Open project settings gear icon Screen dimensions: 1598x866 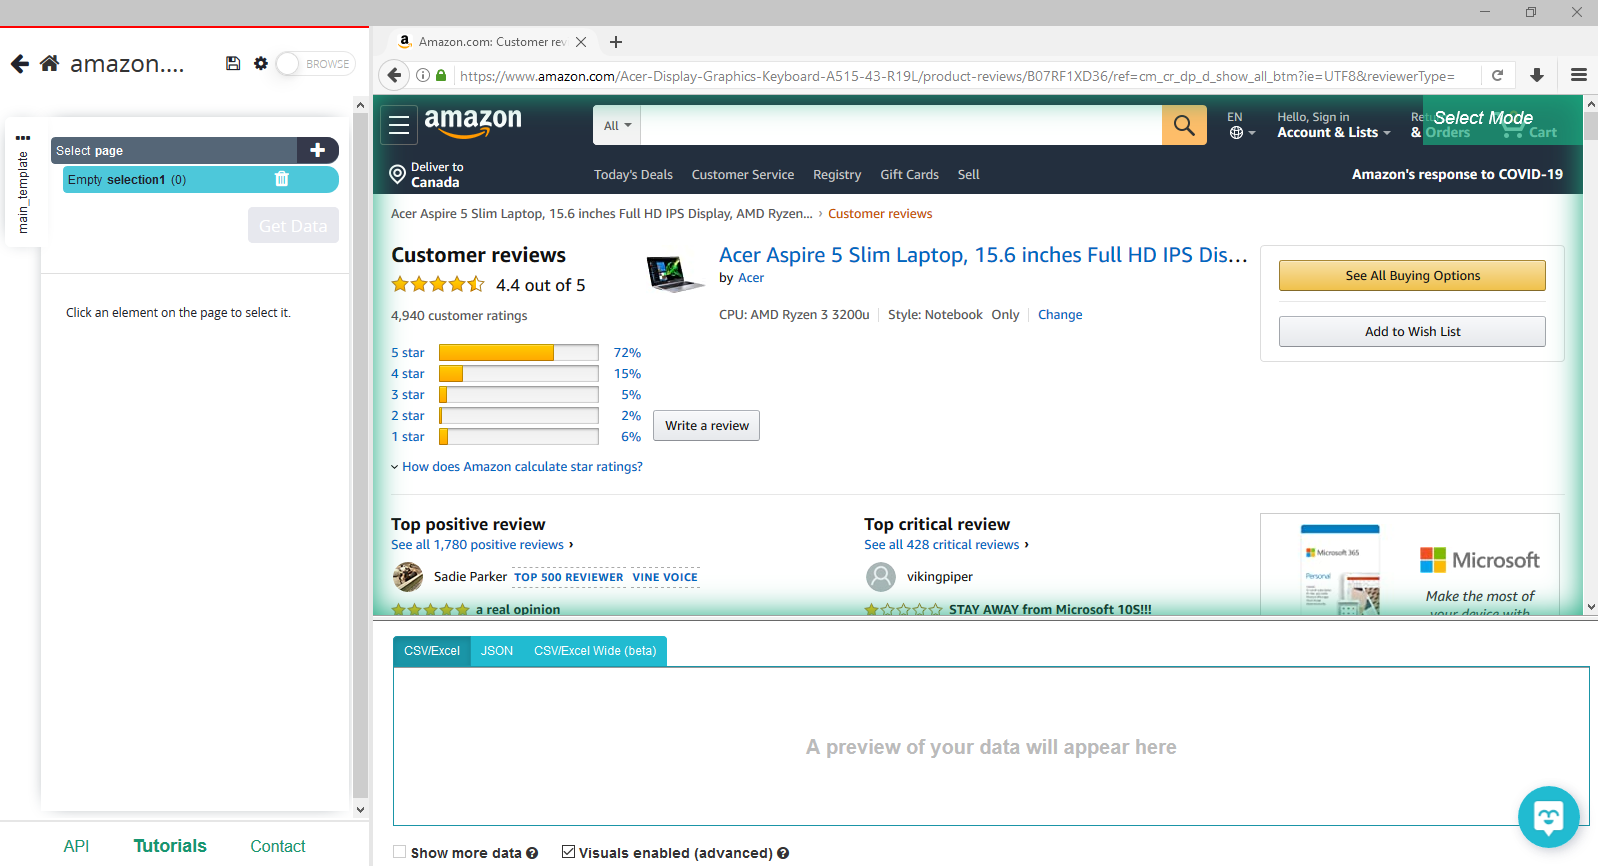tap(261, 63)
